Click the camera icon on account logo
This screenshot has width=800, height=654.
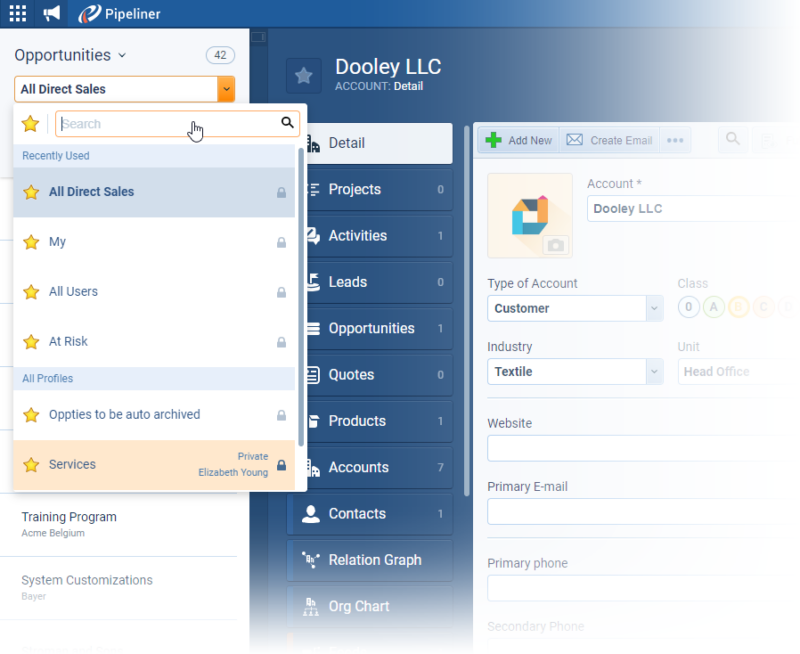(x=555, y=245)
